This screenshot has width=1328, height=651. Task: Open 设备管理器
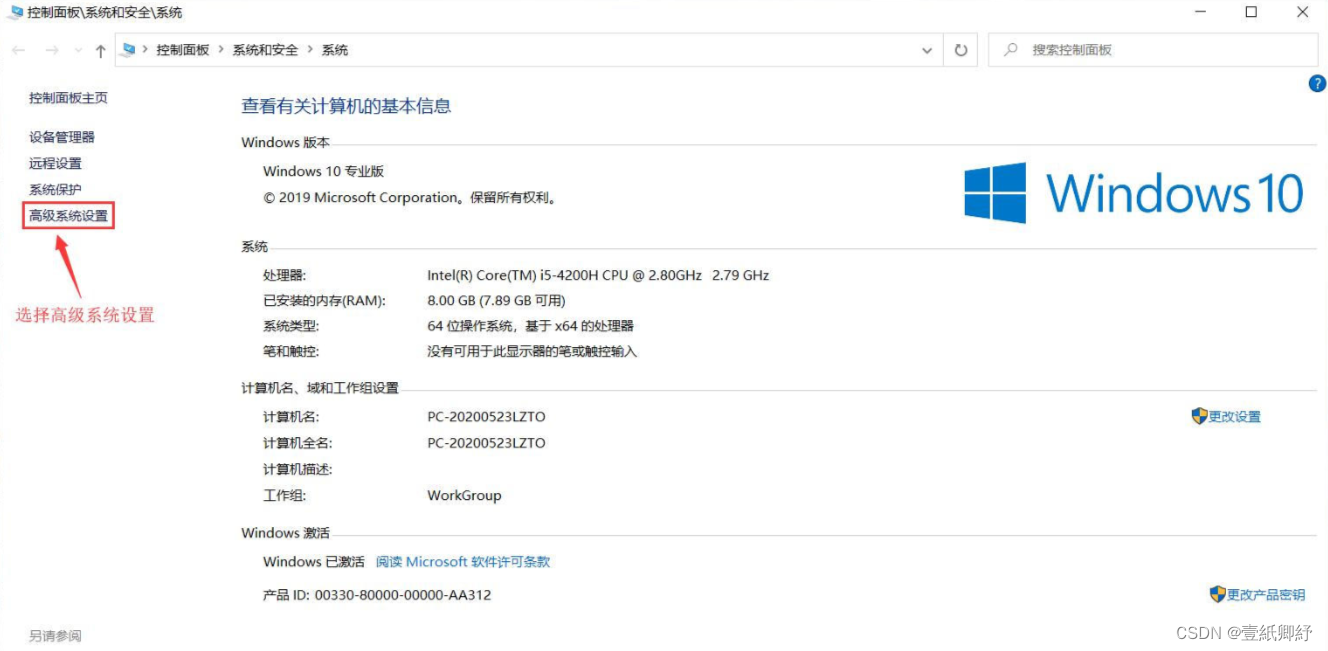(62, 137)
